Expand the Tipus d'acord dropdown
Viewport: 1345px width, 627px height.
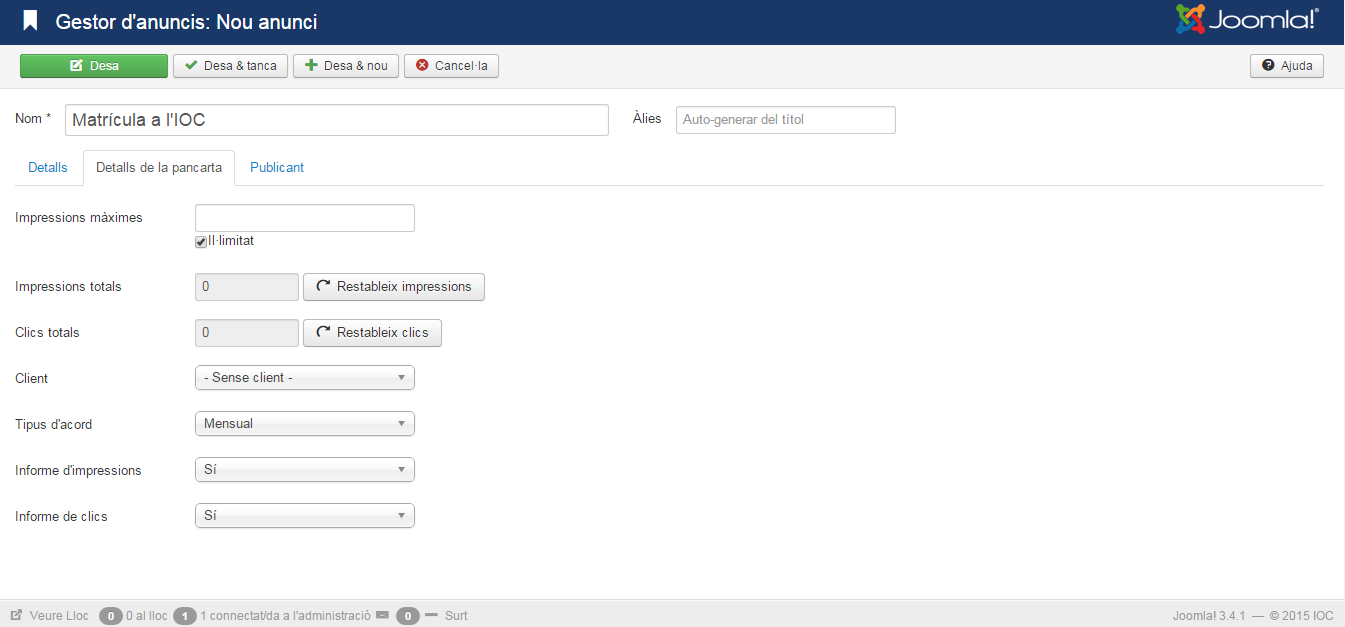click(x=304, y=424)
